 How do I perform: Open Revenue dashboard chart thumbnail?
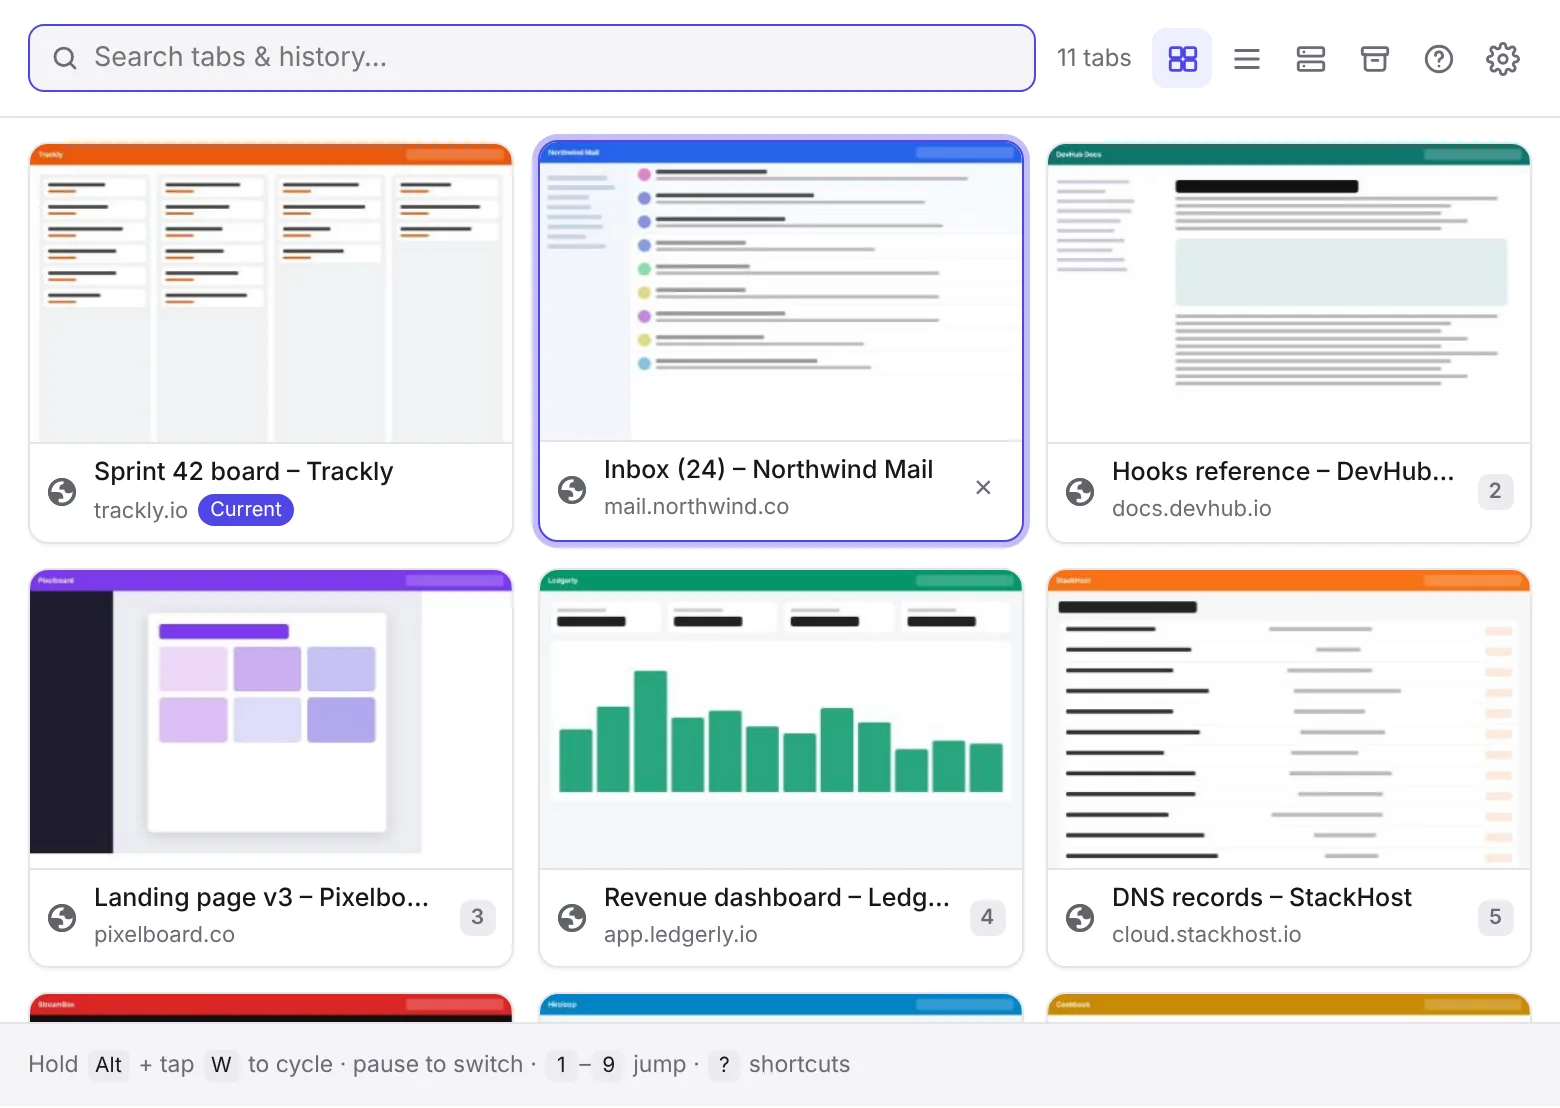click(x=781, y=719)
